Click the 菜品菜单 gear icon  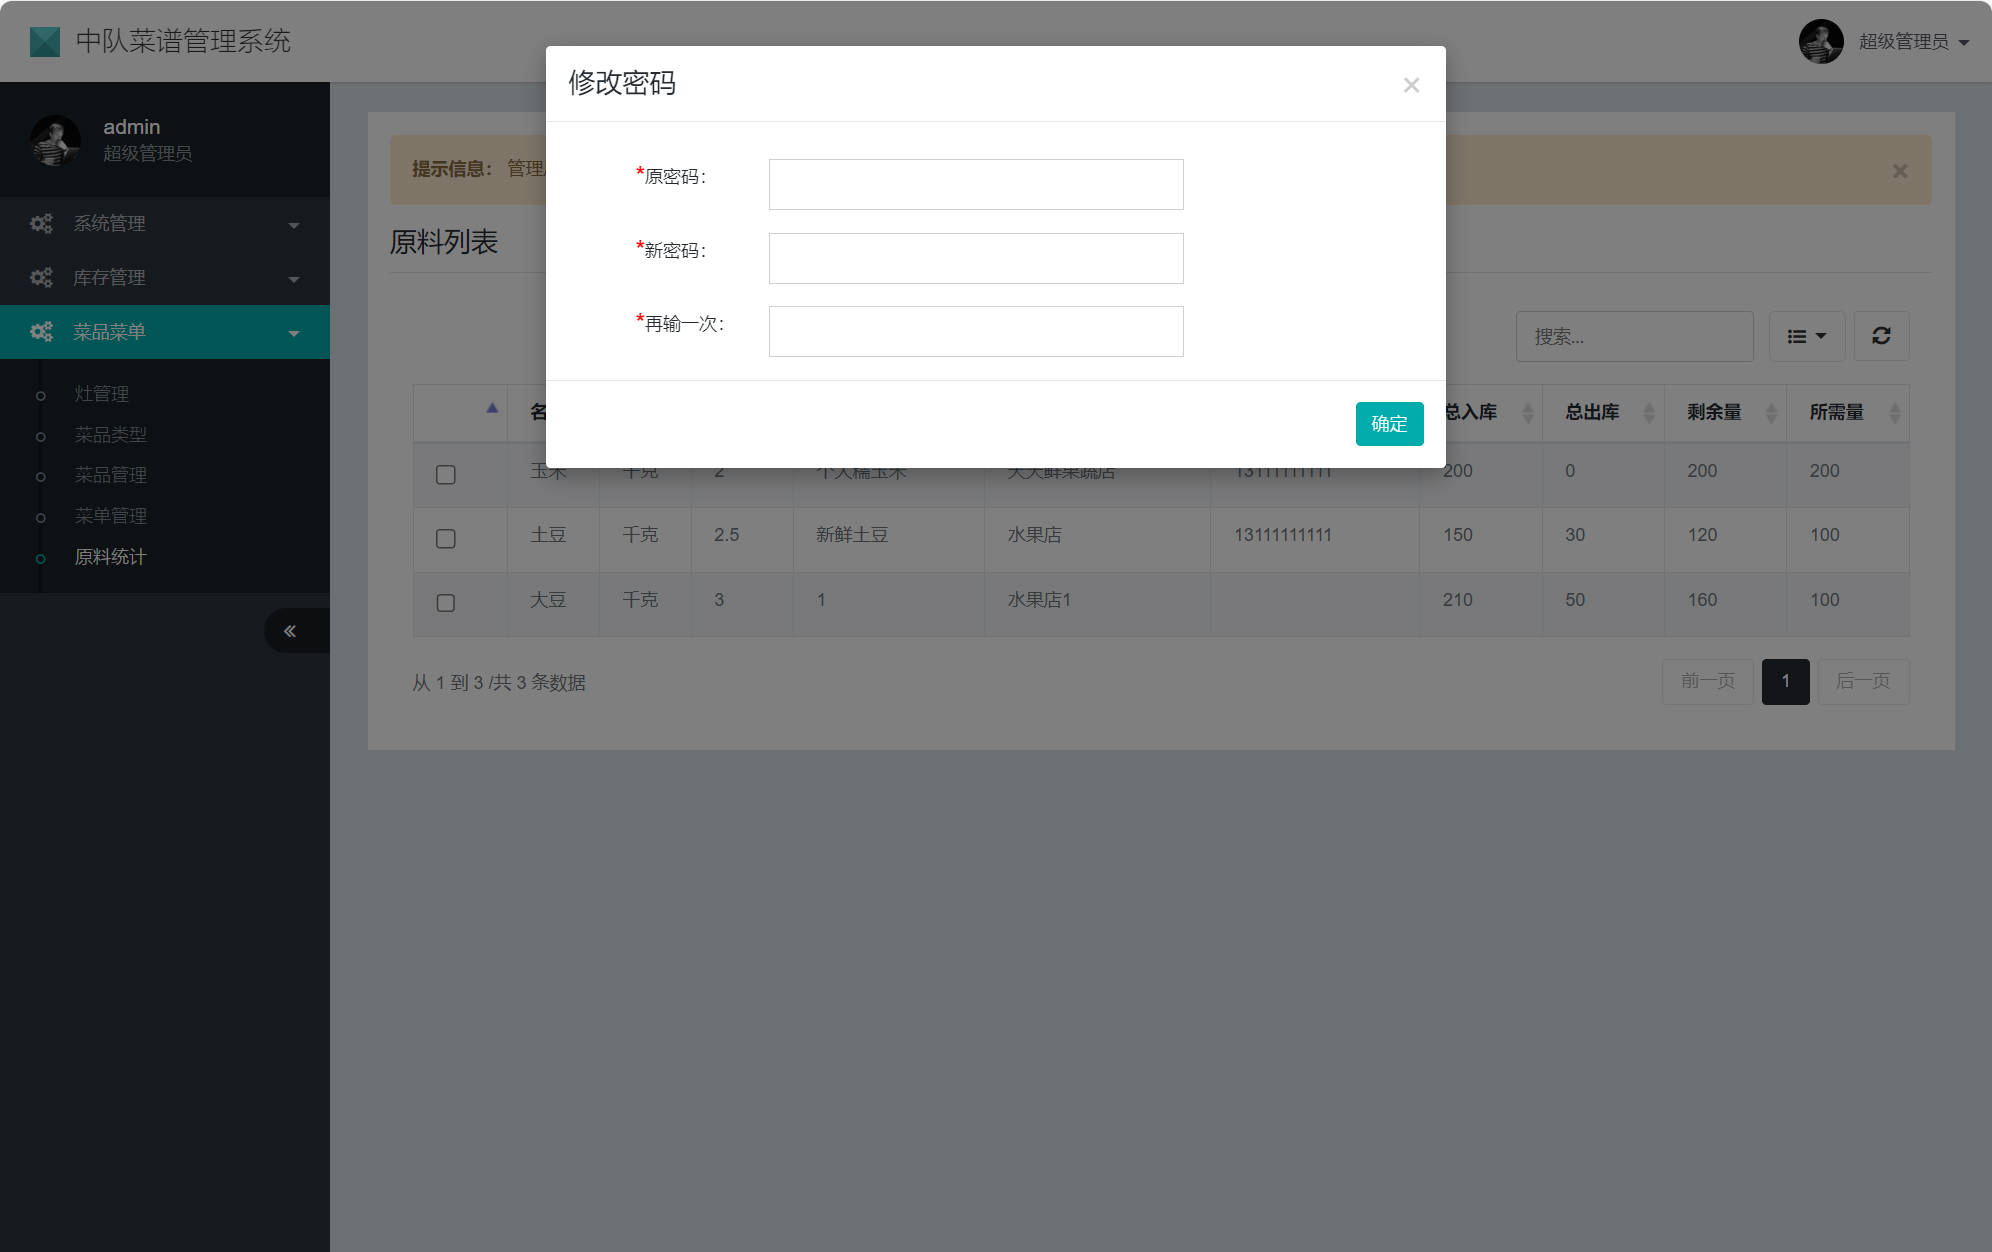pos(41,331)
